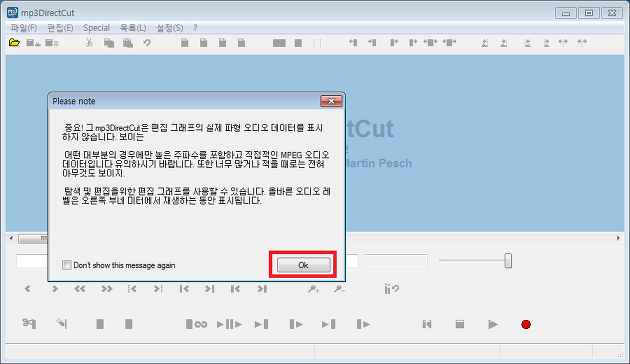This screenshot has width=630, height=364.
Task: Click the double left chevron rewind icon
Action: click(80, 288)
